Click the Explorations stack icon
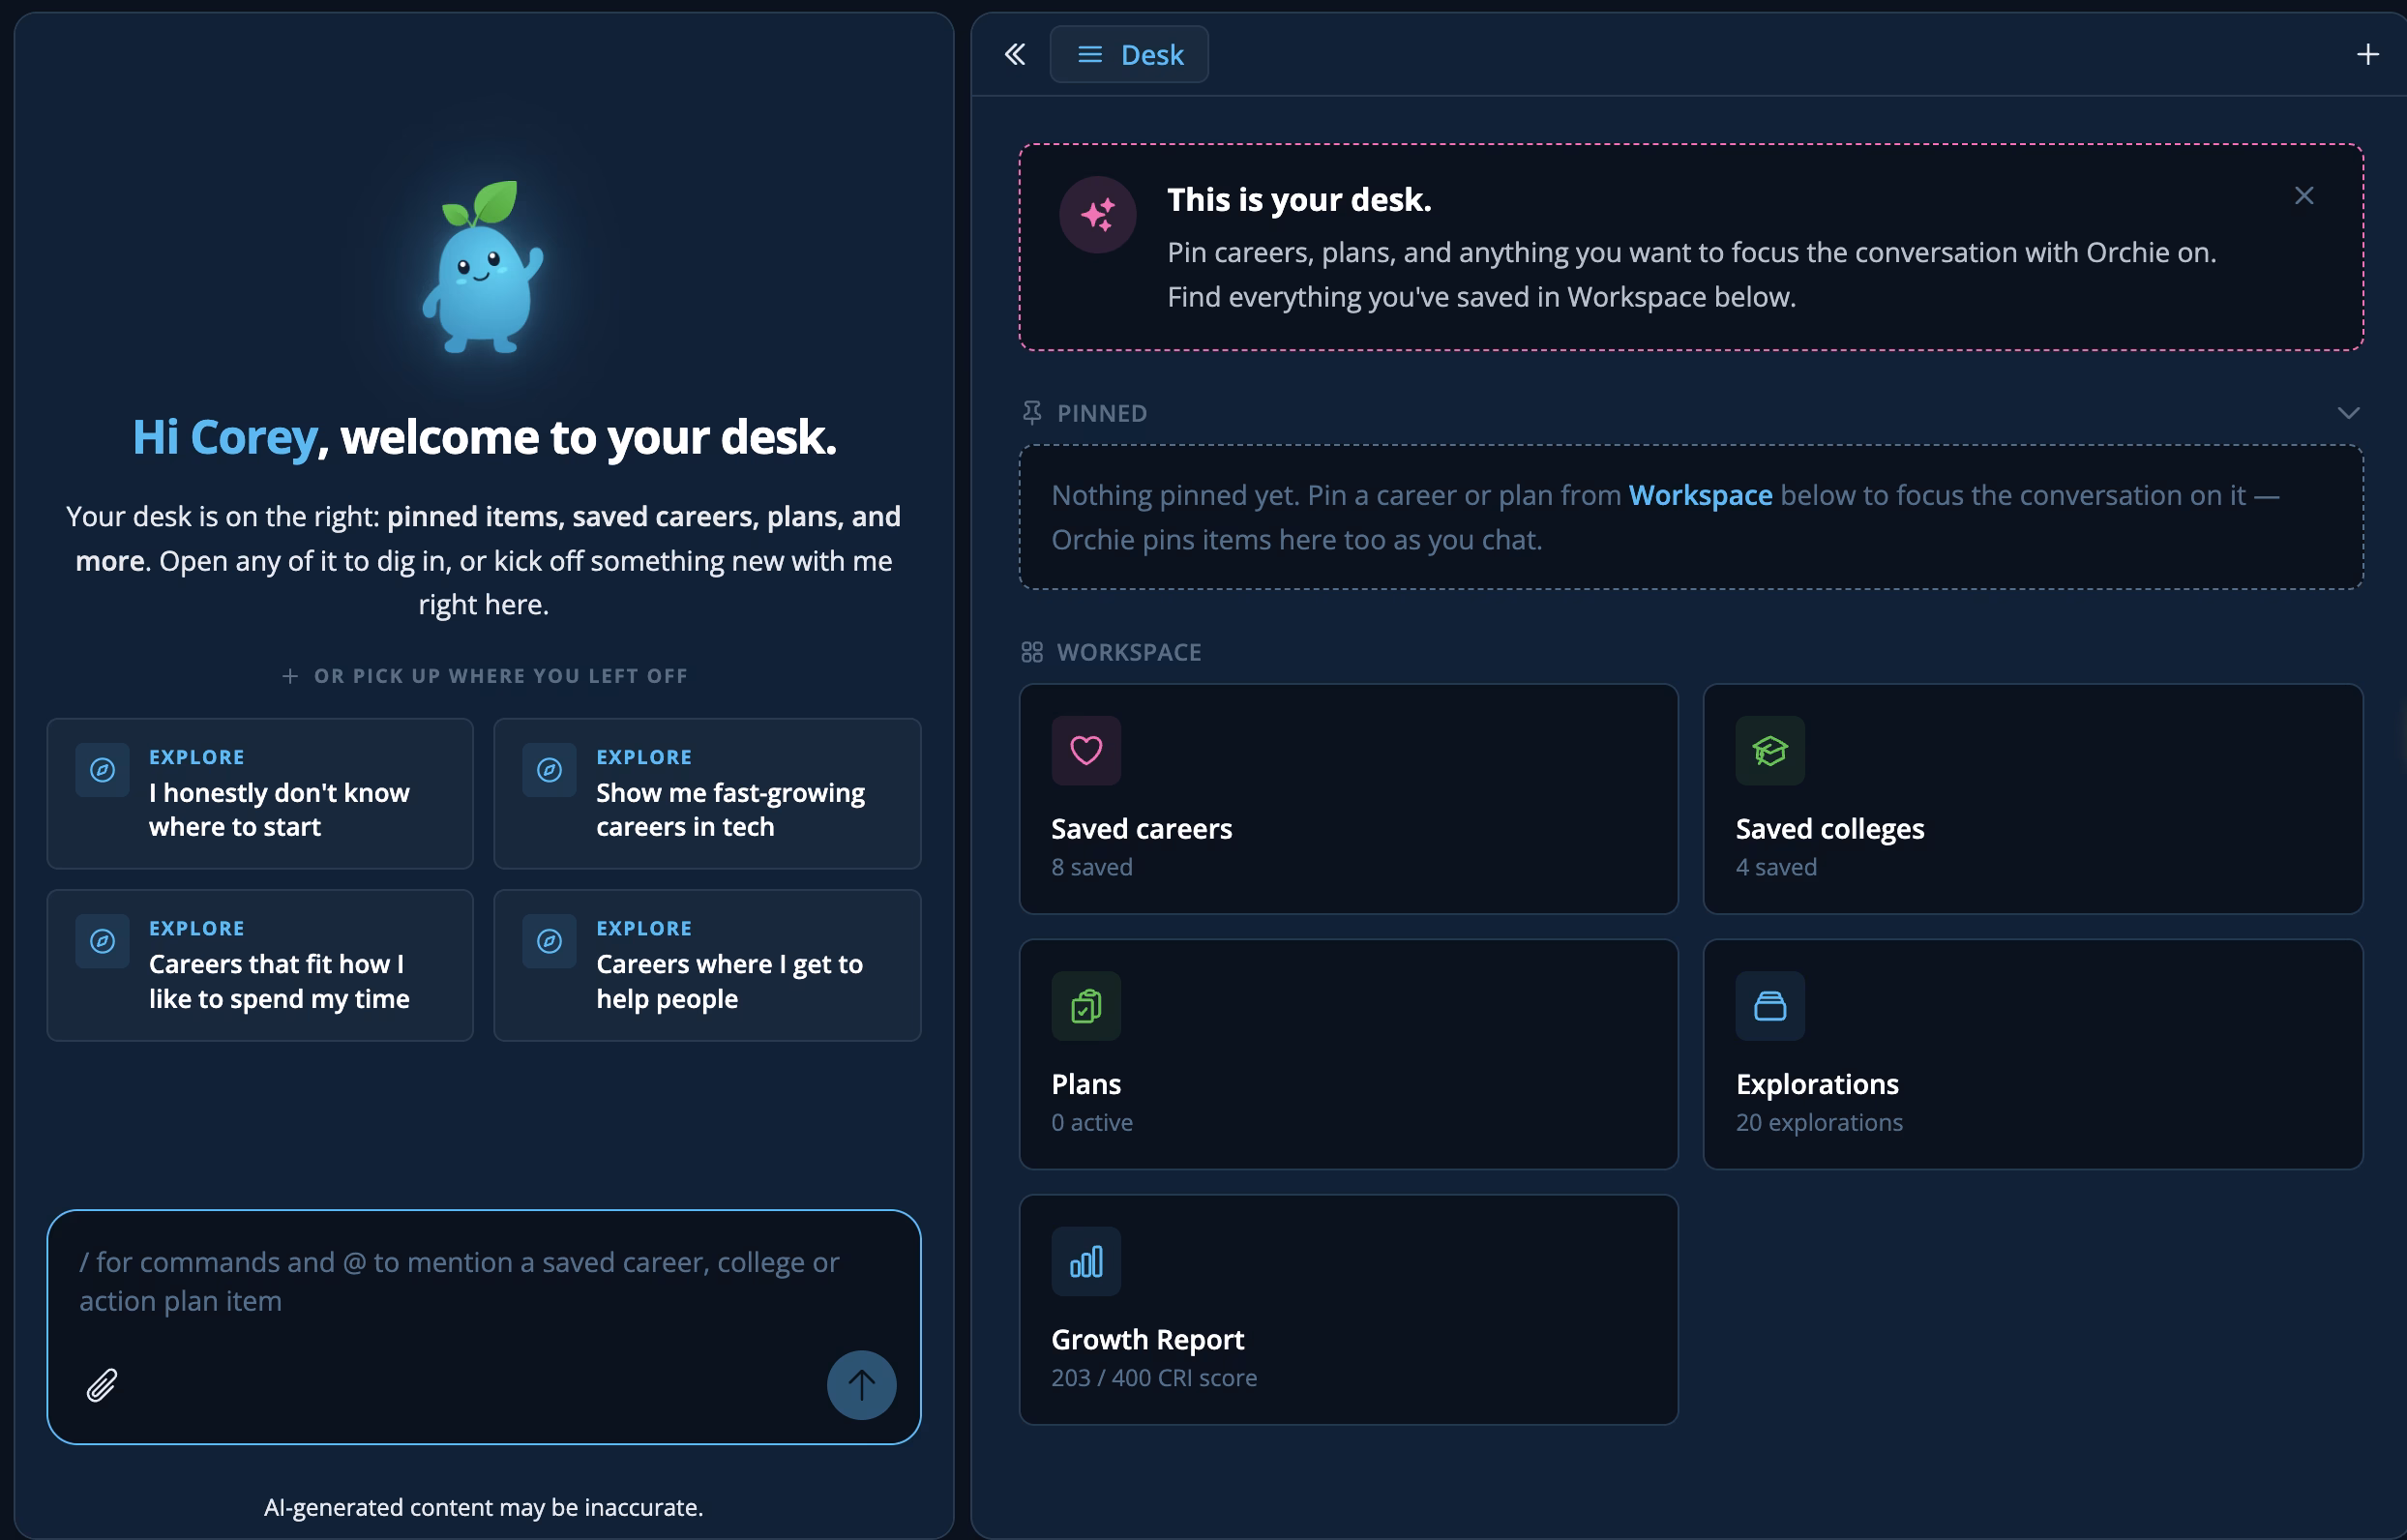Screen dimensions: 2407x1540 pyautogui.click(x=1769, y=1006)
